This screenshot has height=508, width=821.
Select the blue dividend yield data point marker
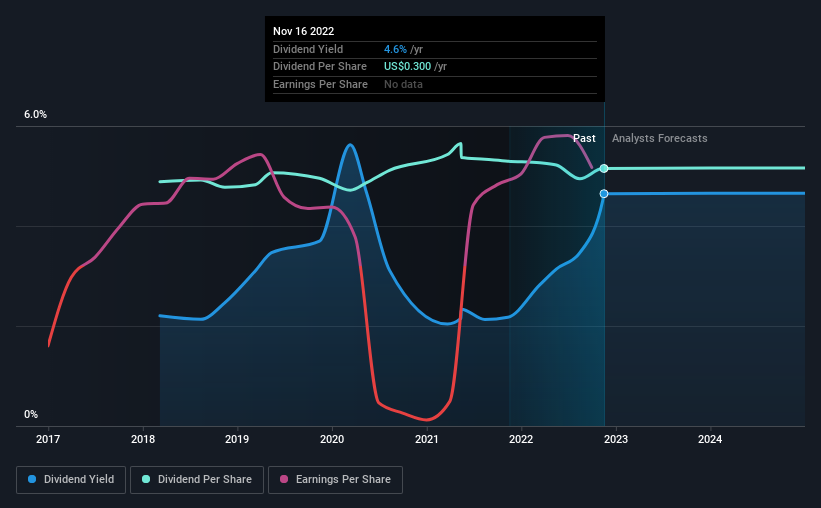click(x=604, y=194)
